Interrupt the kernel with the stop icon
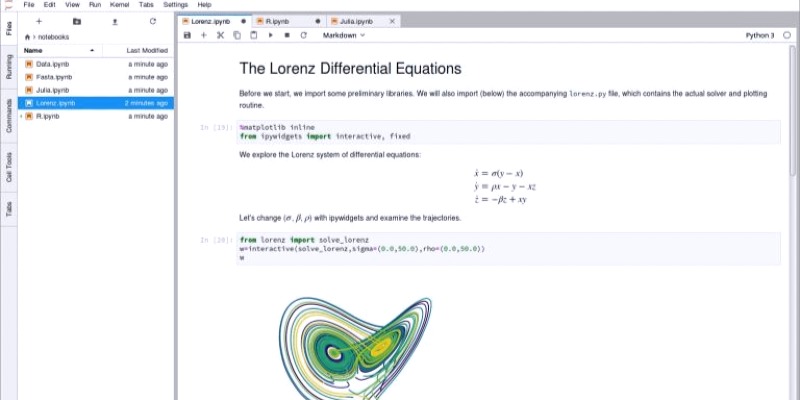 [287, 35]
